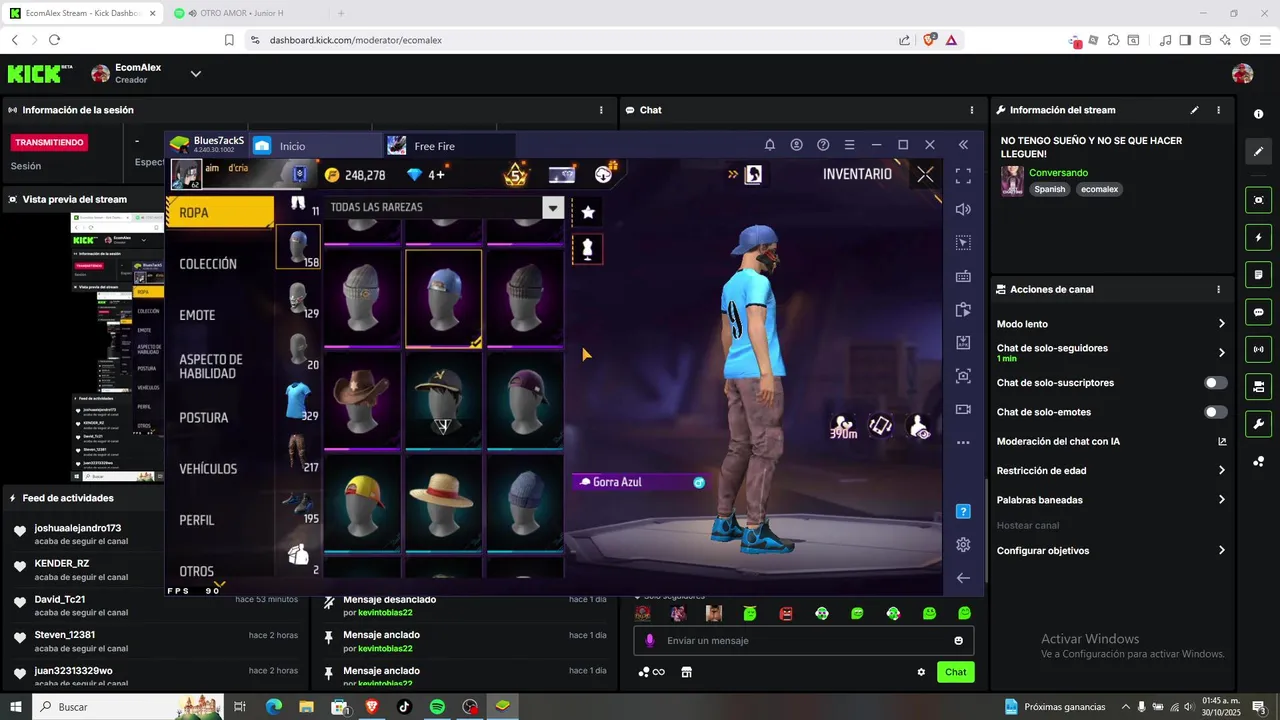The height and width of the screenshot is (720, 1280).
Task: Toggle Chat de solo-emotes switch
Action: pyautogui.click(x=1215, y=412)
